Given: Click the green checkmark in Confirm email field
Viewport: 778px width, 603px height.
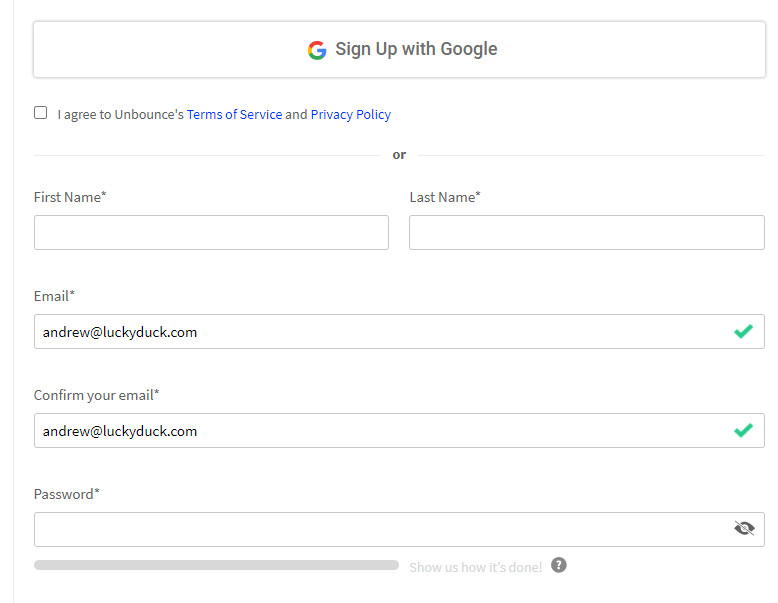Looking at the screenshot, I should tap(743, 430).
